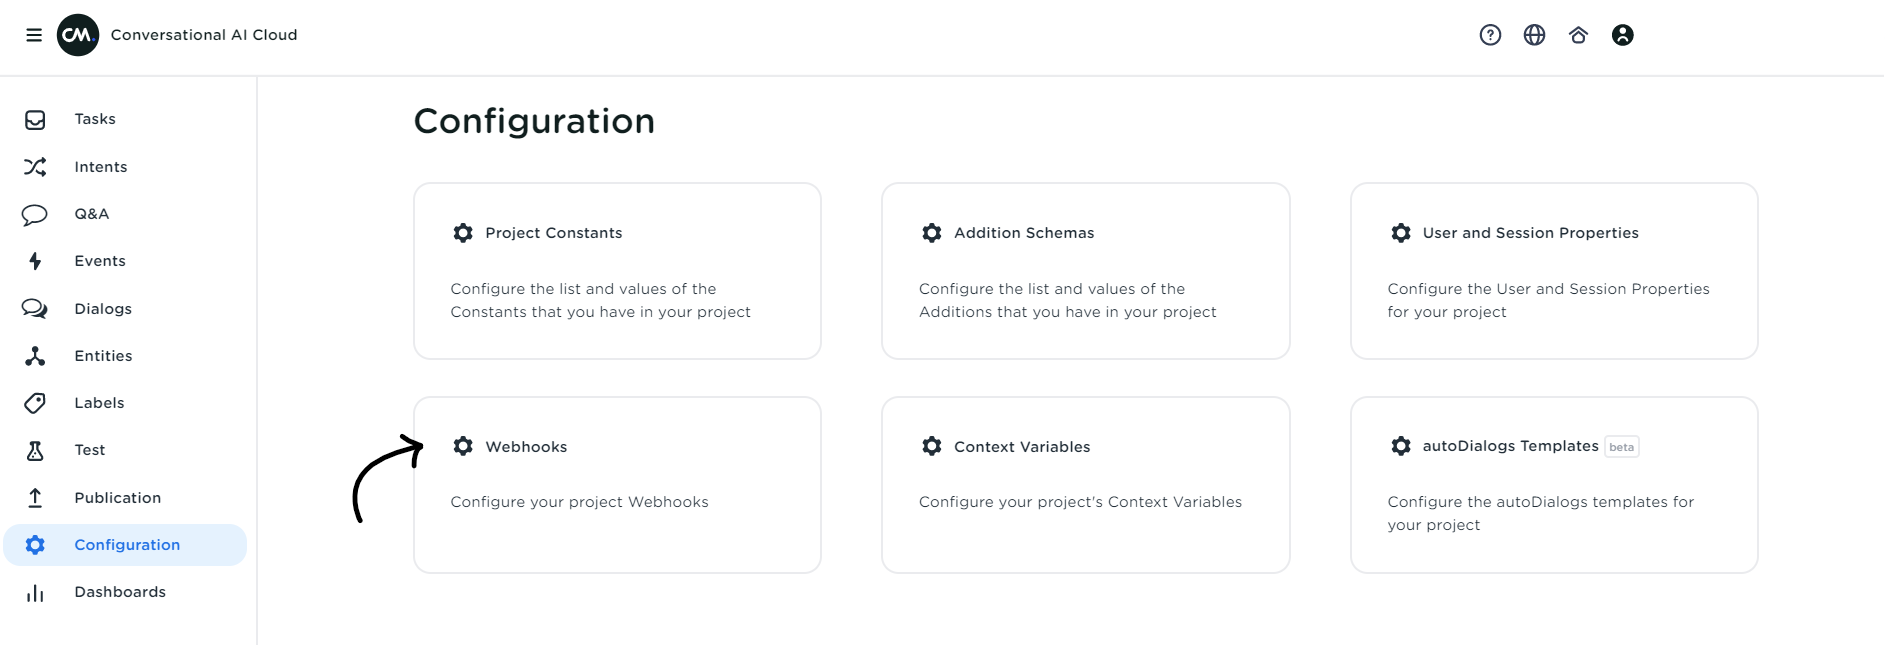Click the Tasks inbox icon
1886x645 pixels.
[x=35, y=120]
